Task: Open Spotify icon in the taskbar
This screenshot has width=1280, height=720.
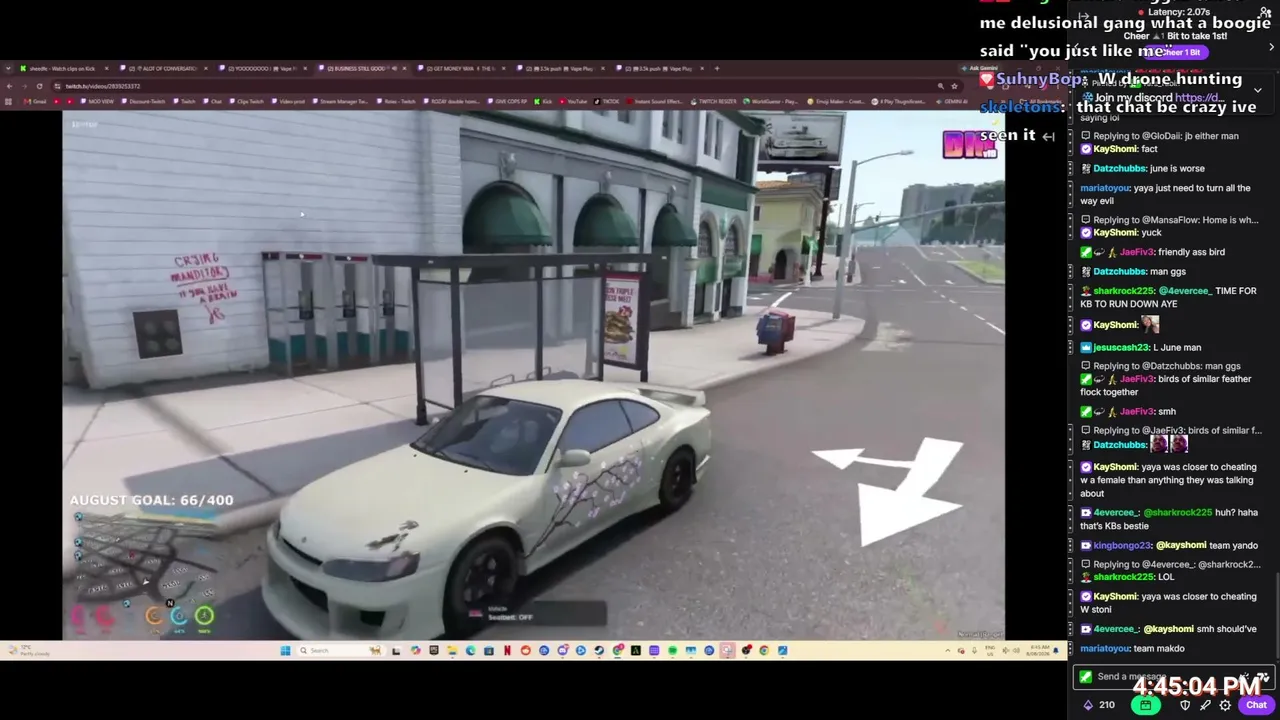Action: pyautogui.click(x=672, y=651)
